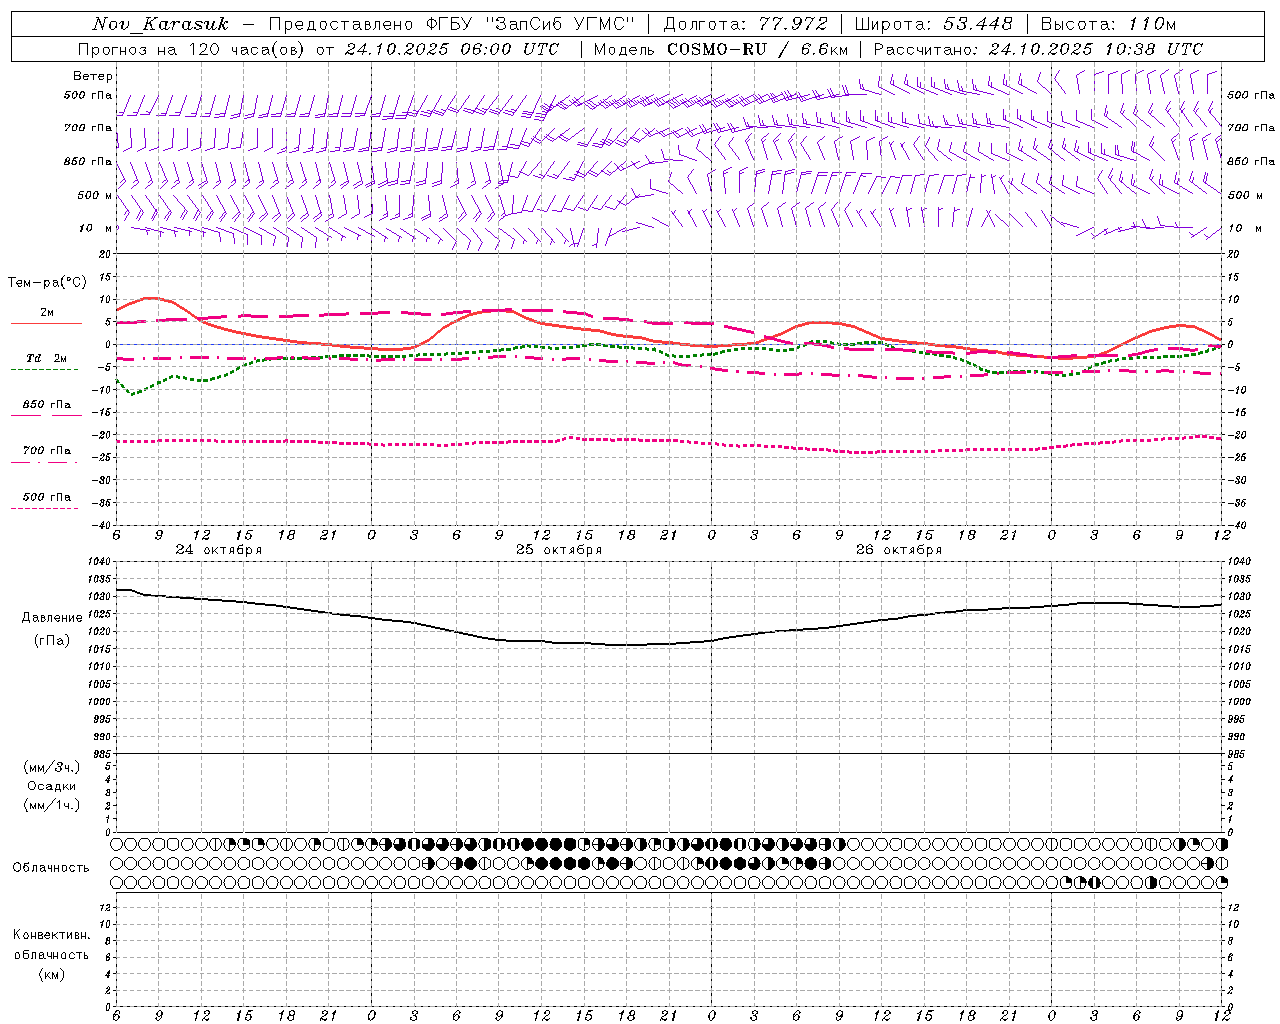The width and height of the screenshot is (1280, 1024).
Task: Click the Прогноз на 120 часа(ов) text
Action: [x=192, y=49]
